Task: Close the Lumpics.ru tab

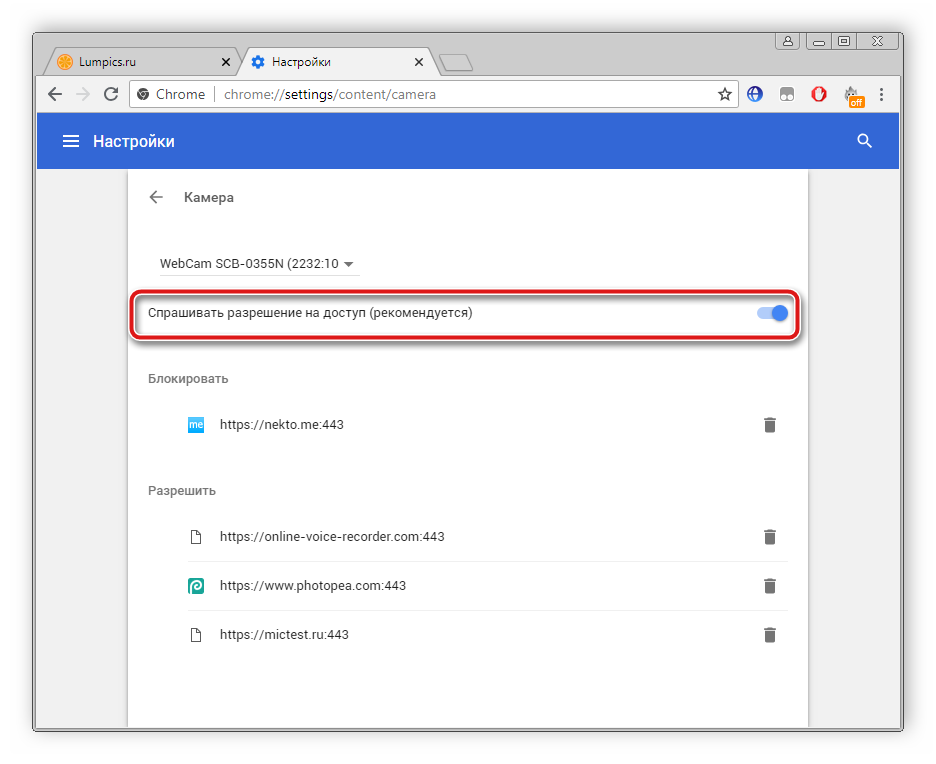Action: coord(226,62)
